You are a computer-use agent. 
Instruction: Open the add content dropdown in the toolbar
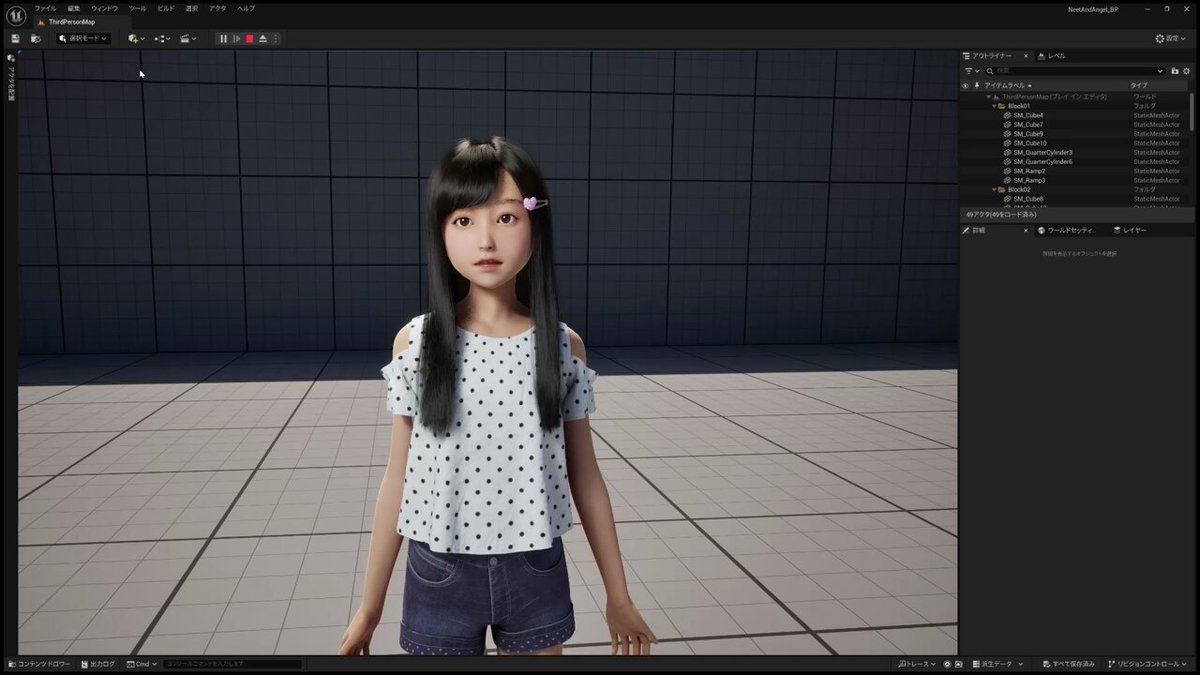click(x=136, y=39)
